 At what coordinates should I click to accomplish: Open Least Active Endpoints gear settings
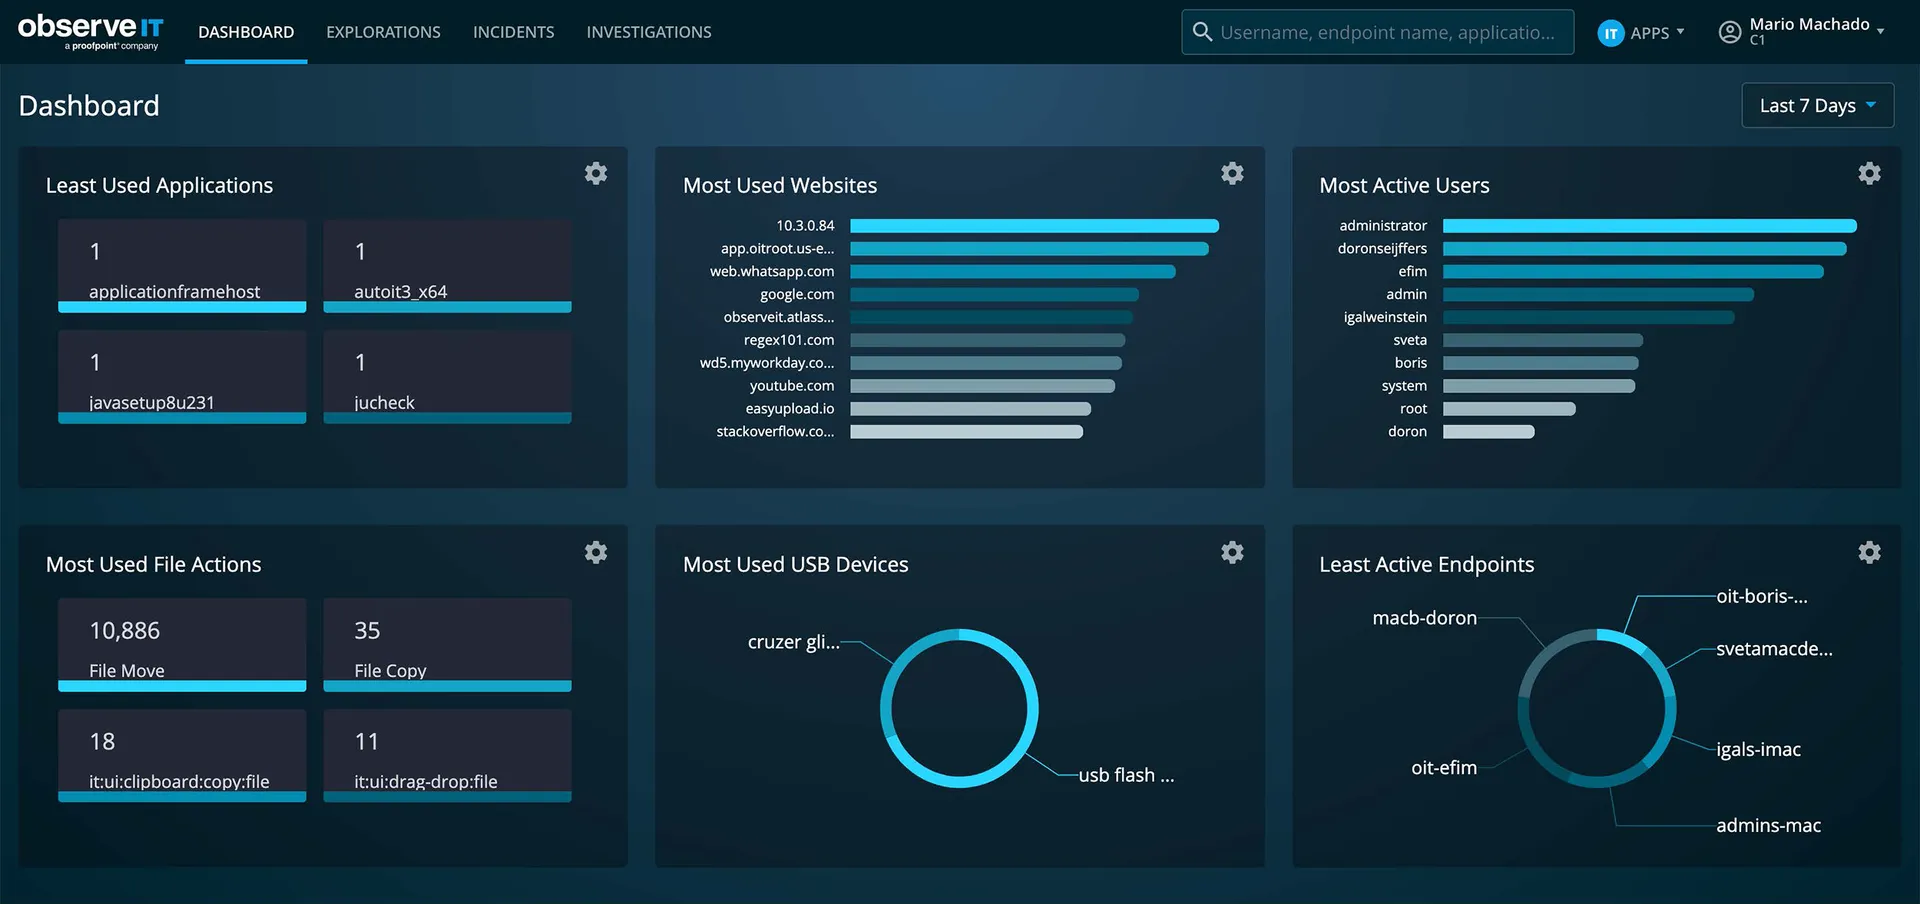pos(1869,553)
